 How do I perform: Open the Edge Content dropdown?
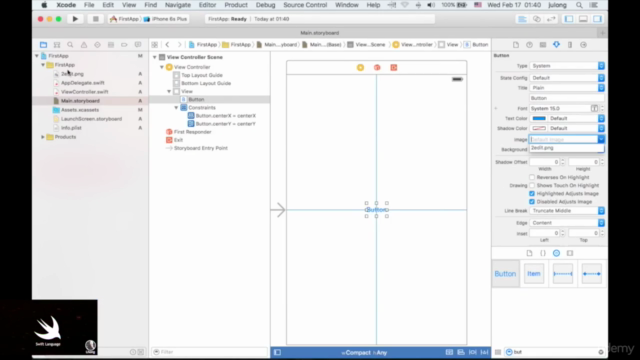click(x=567, y=223)
